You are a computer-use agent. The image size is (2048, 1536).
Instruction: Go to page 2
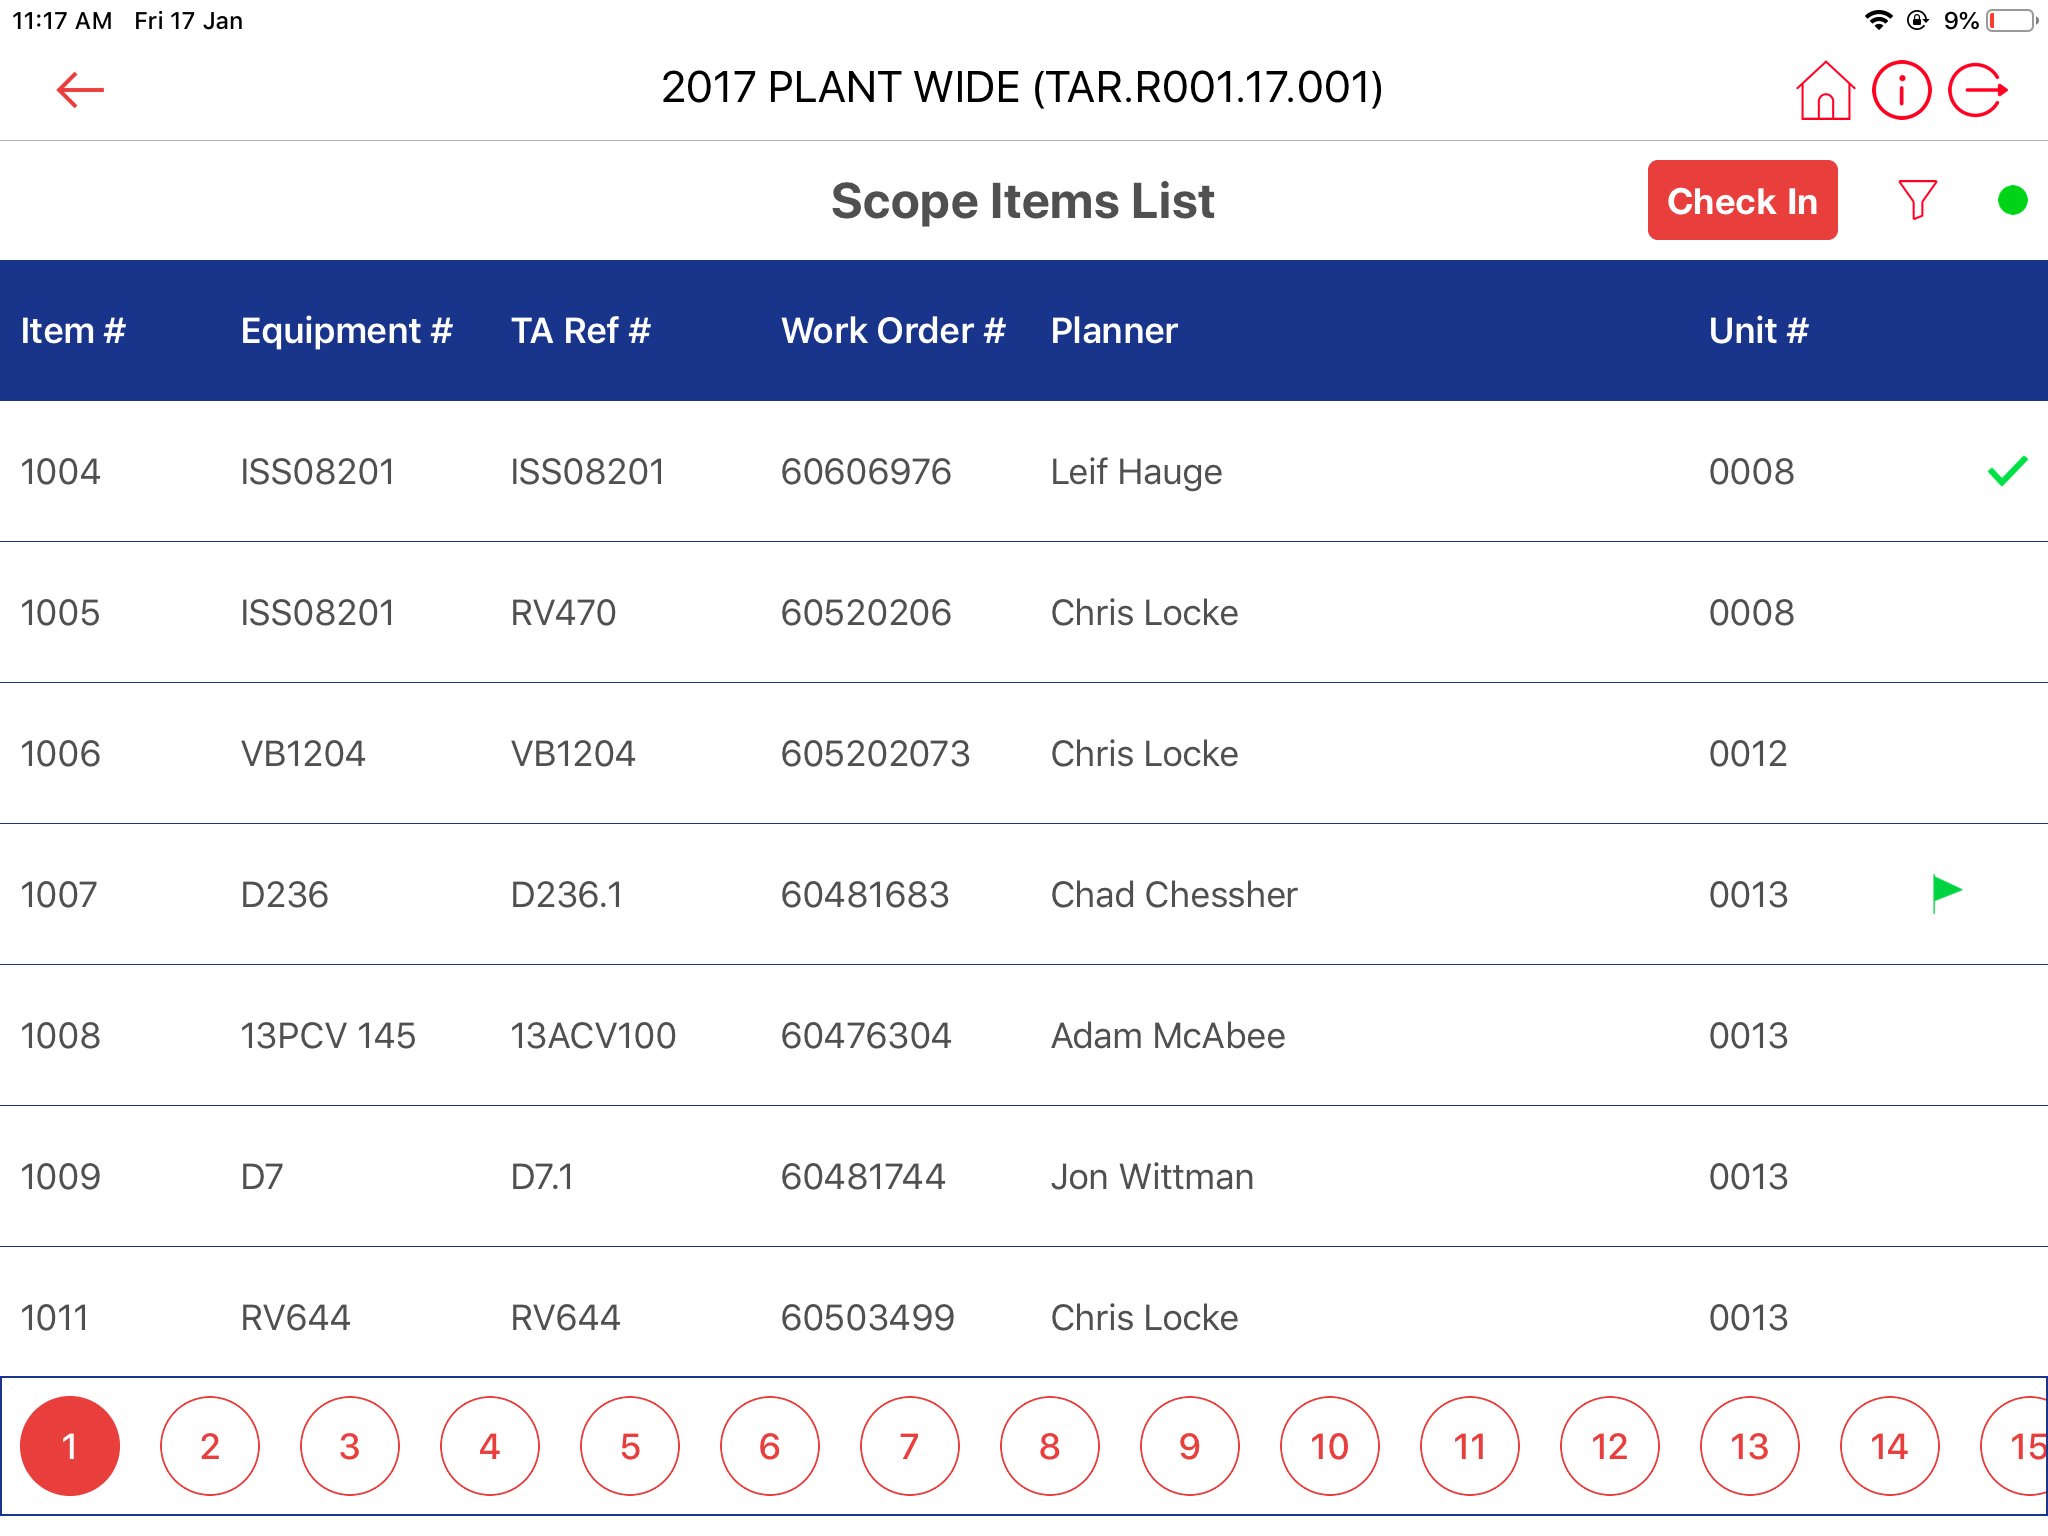[209, 1446]
